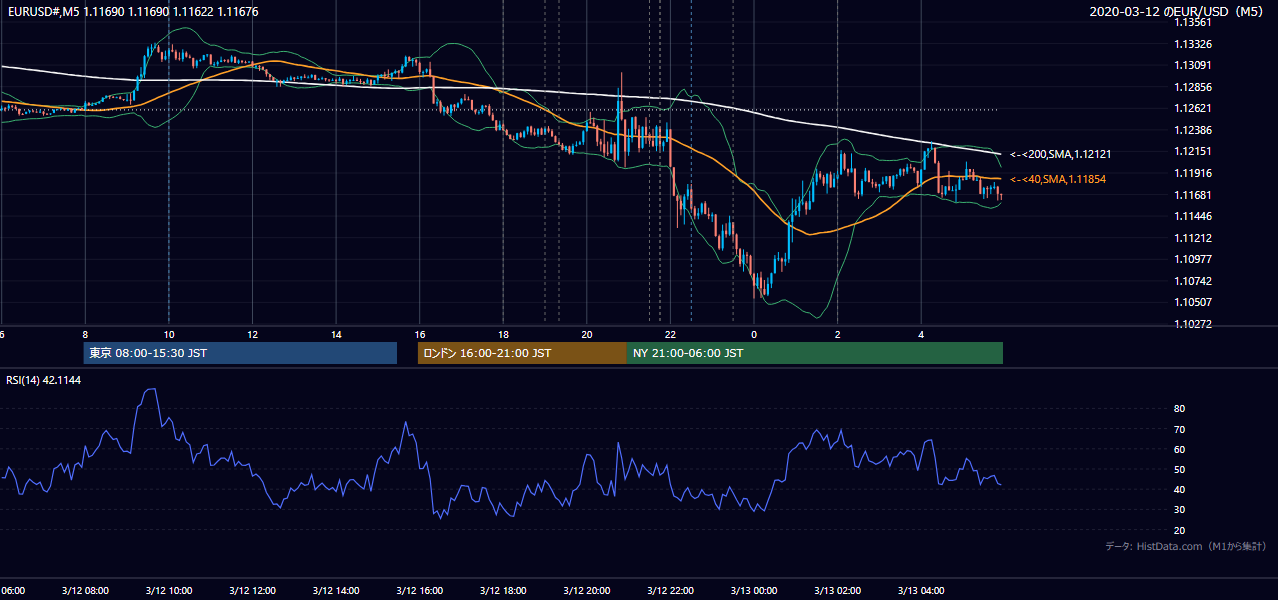Click RSI axis level 40
Viewport: 1278px width, 600px height.
point(1180,490)
